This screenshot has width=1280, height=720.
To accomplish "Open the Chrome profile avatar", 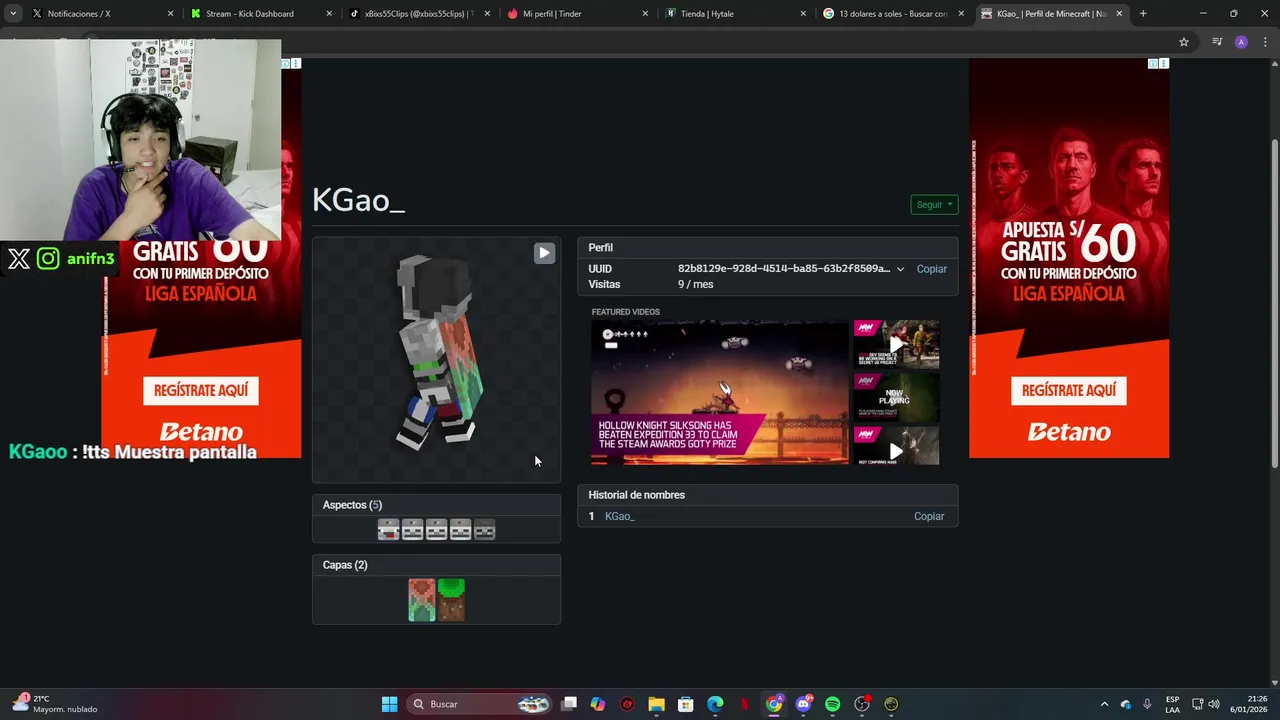I will (x=1241, y=42).
